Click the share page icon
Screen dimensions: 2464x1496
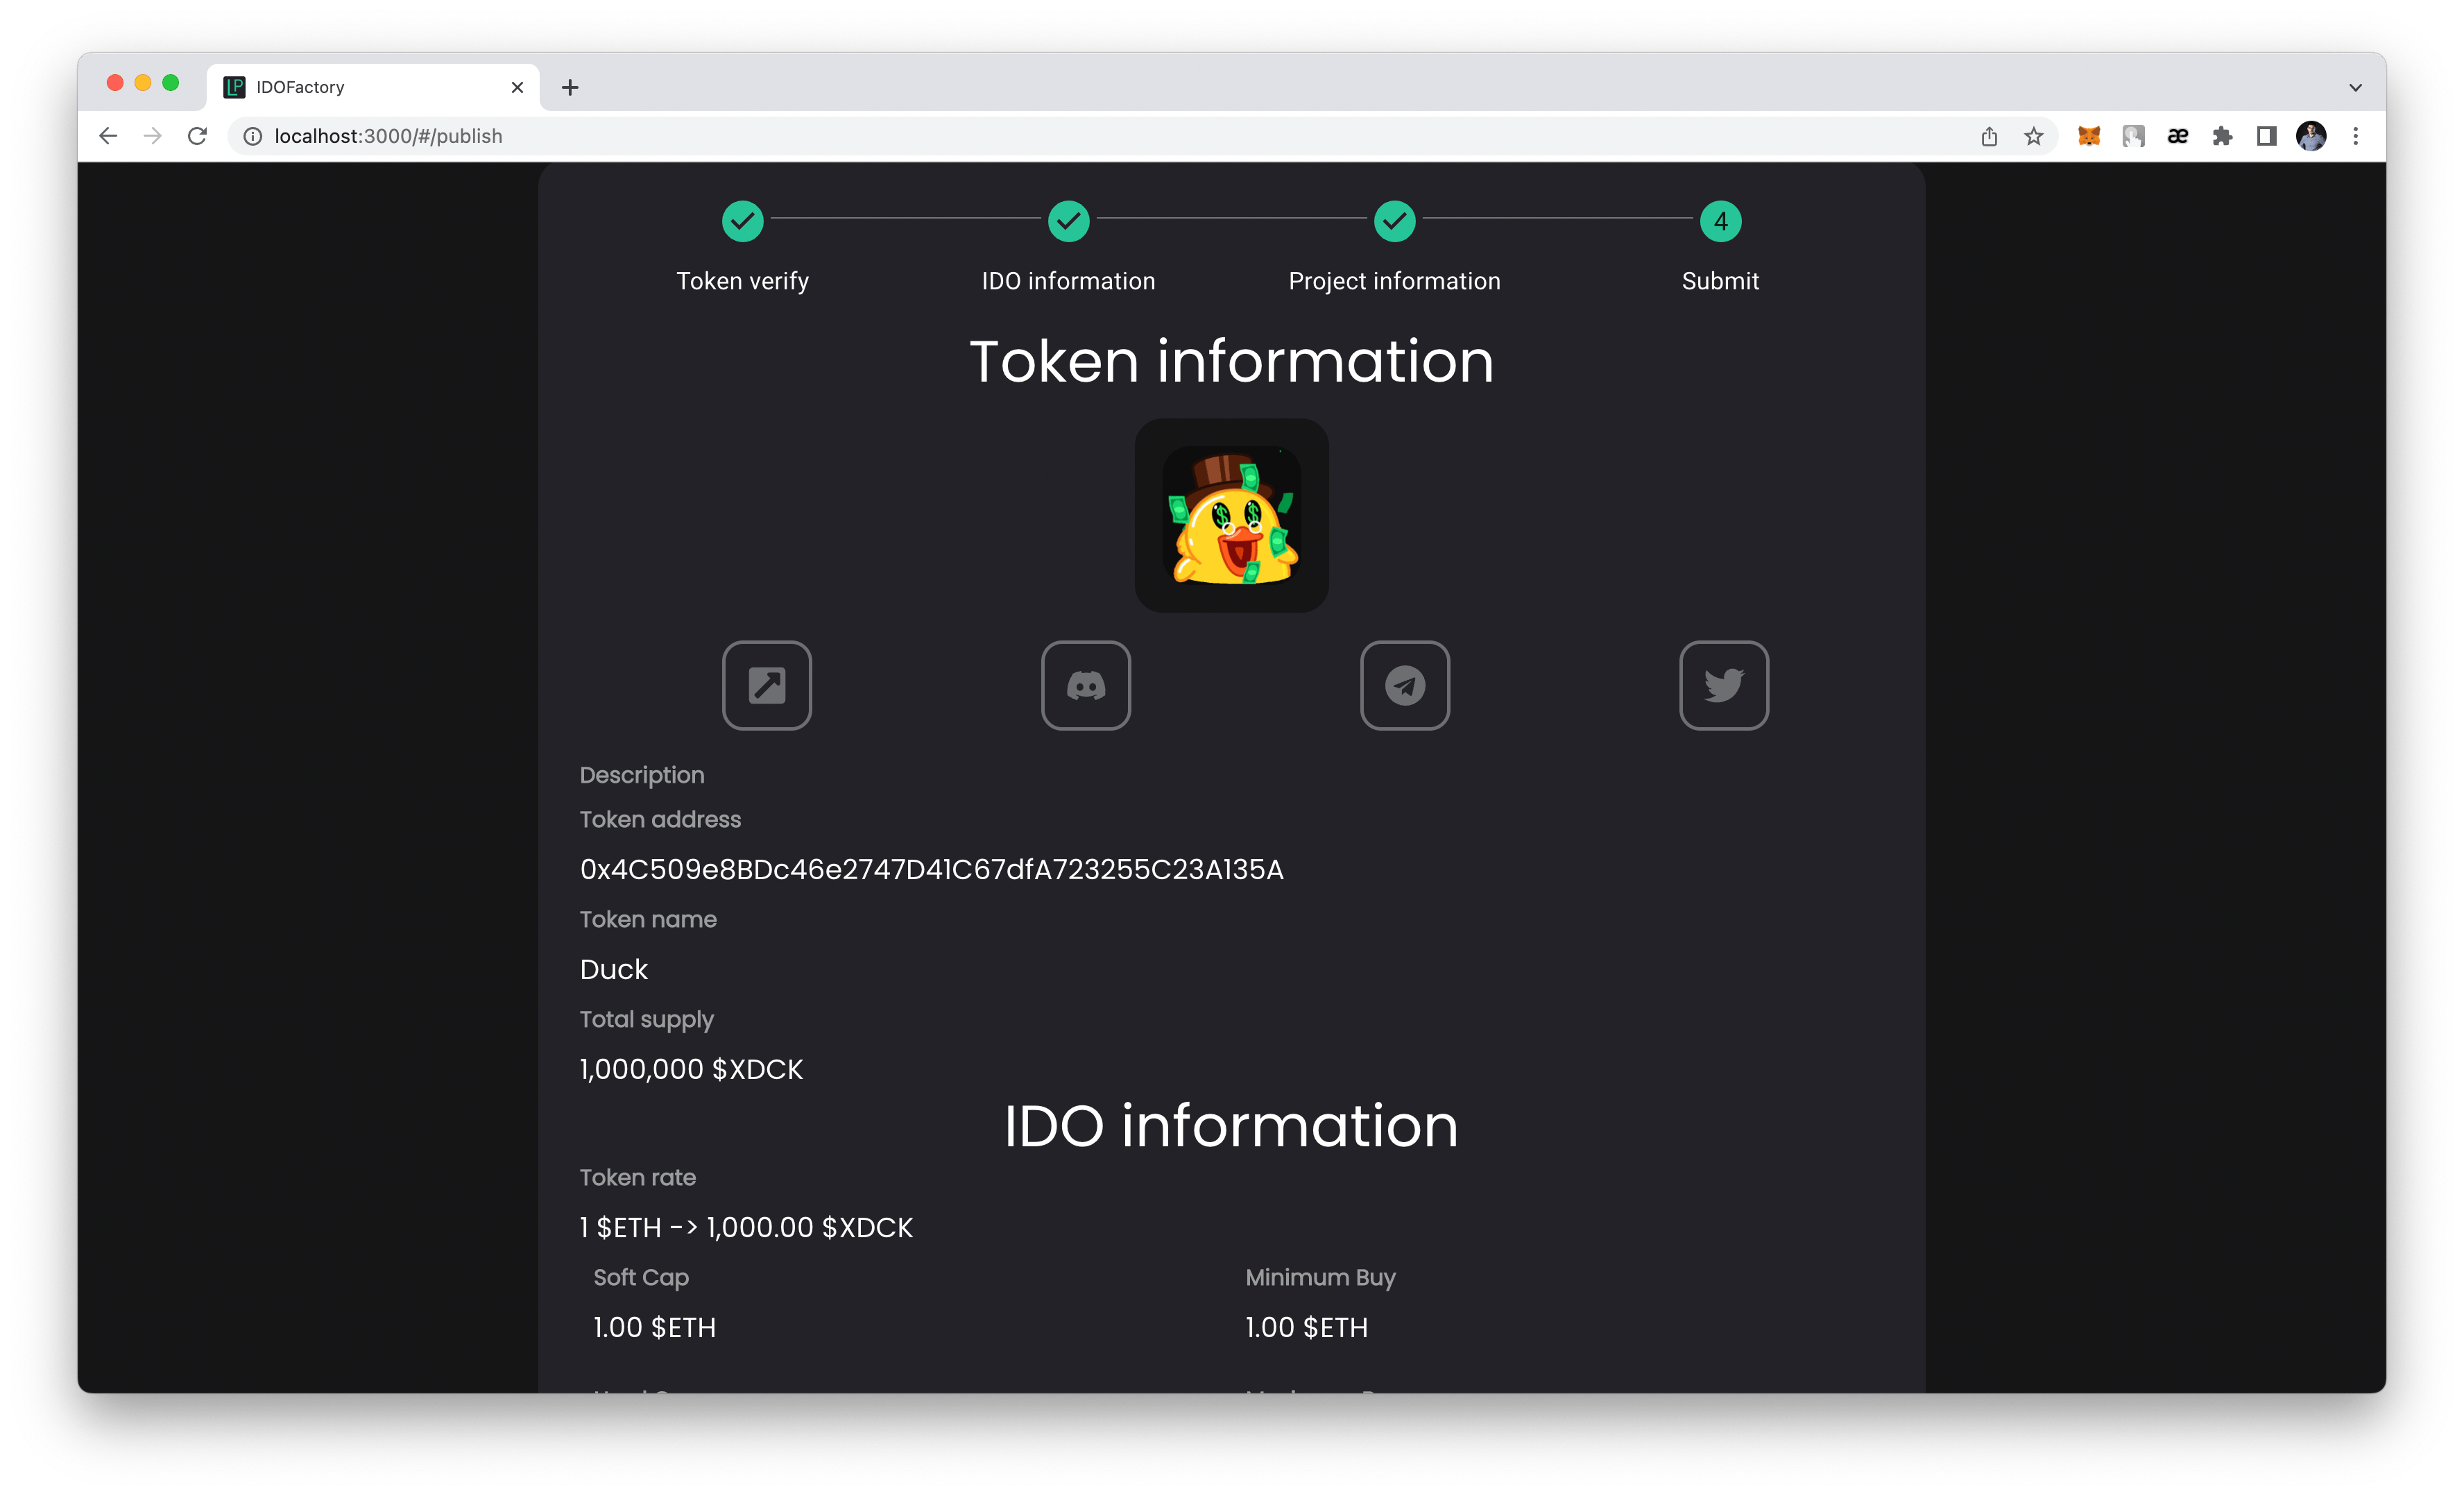tap(1989, 136)
